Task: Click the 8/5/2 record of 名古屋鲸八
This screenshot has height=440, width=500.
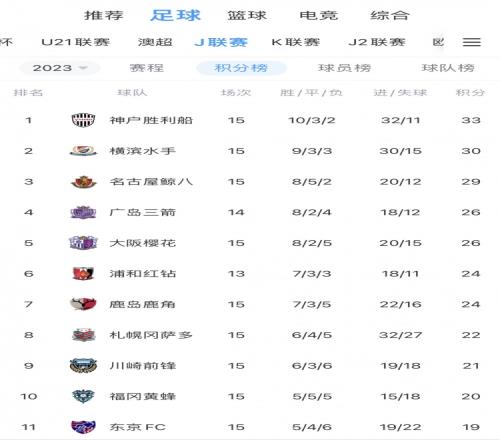Action: point(312,182)
